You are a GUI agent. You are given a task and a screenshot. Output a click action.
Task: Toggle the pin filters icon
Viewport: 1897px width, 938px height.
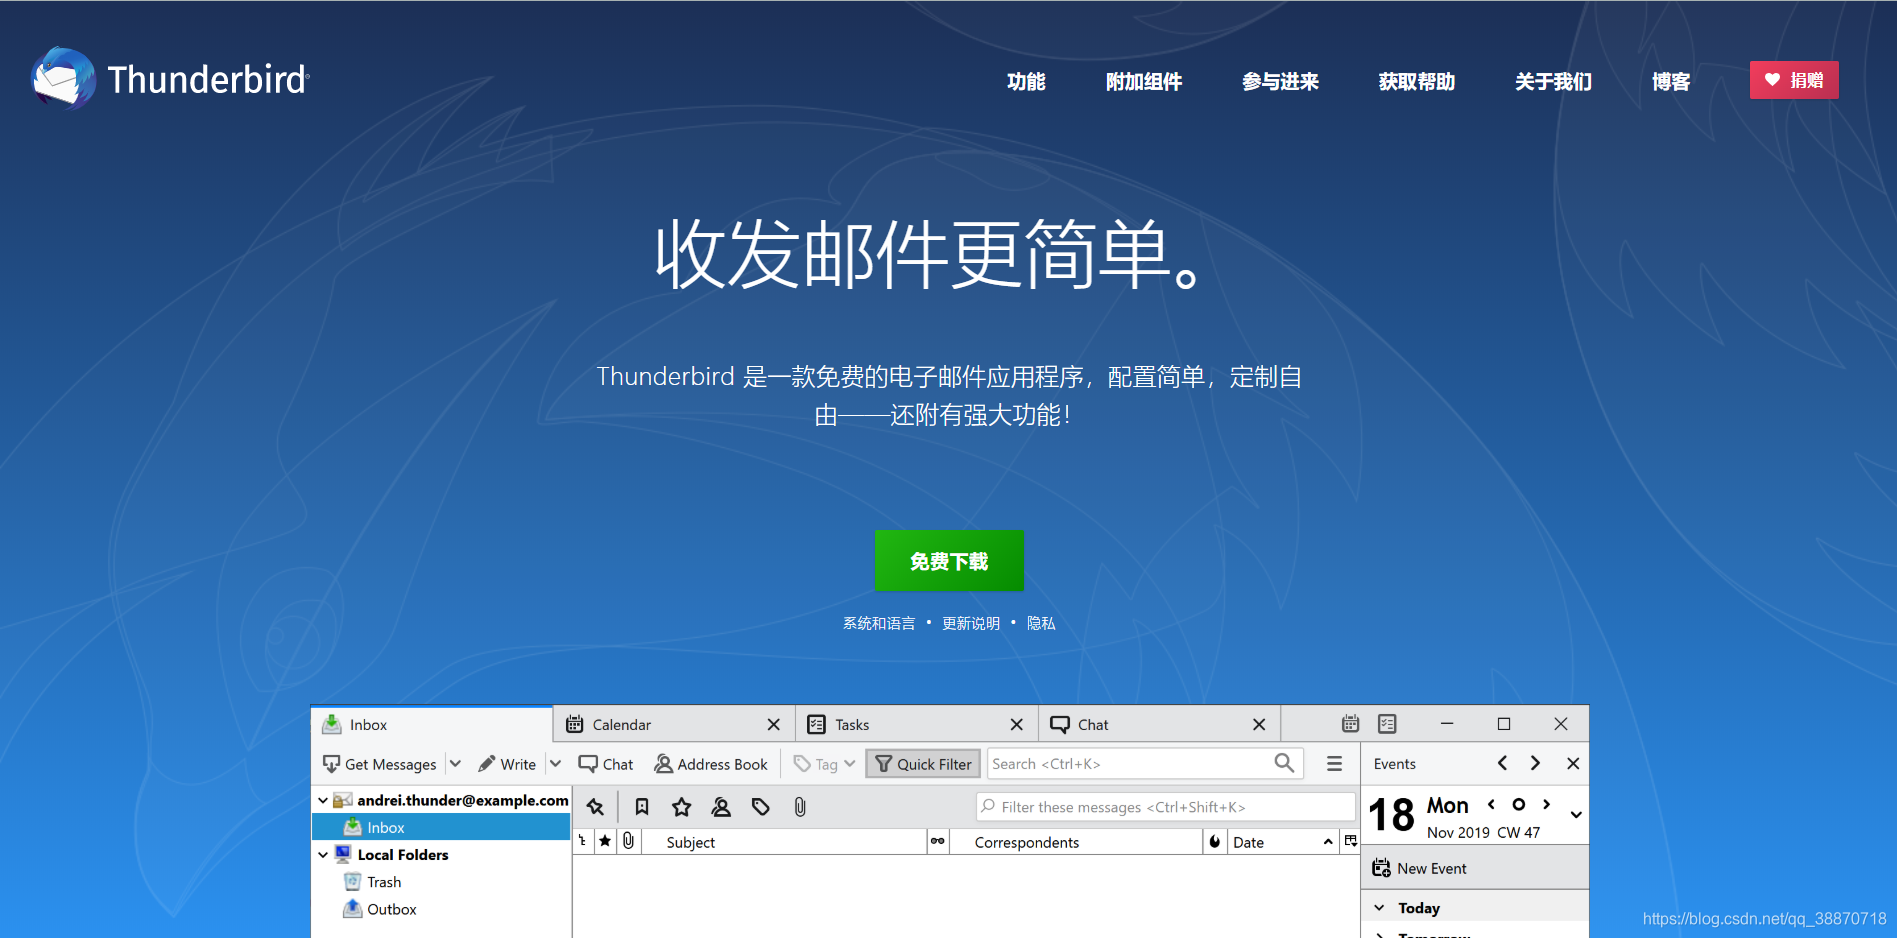[x=595, y=807]
